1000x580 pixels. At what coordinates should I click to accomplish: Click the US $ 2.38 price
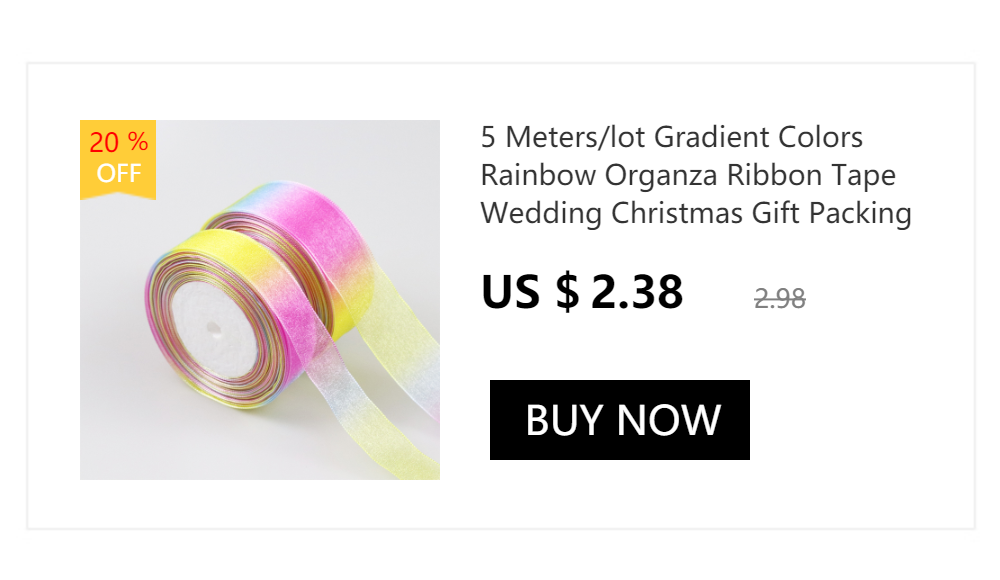point(582,292)
